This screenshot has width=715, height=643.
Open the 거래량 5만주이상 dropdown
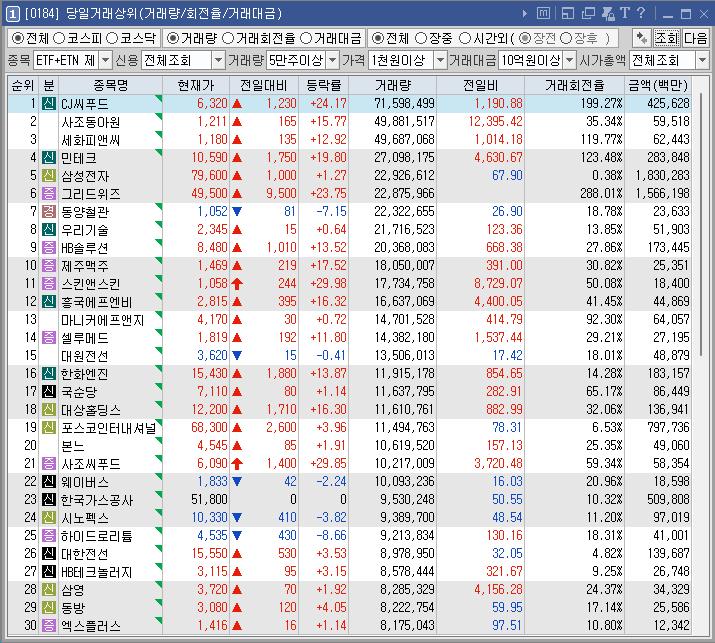pos(333,60)
